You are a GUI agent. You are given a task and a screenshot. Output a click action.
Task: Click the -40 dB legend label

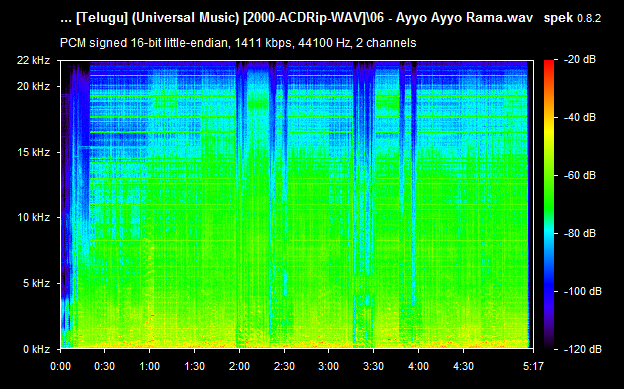click(579, 117)
